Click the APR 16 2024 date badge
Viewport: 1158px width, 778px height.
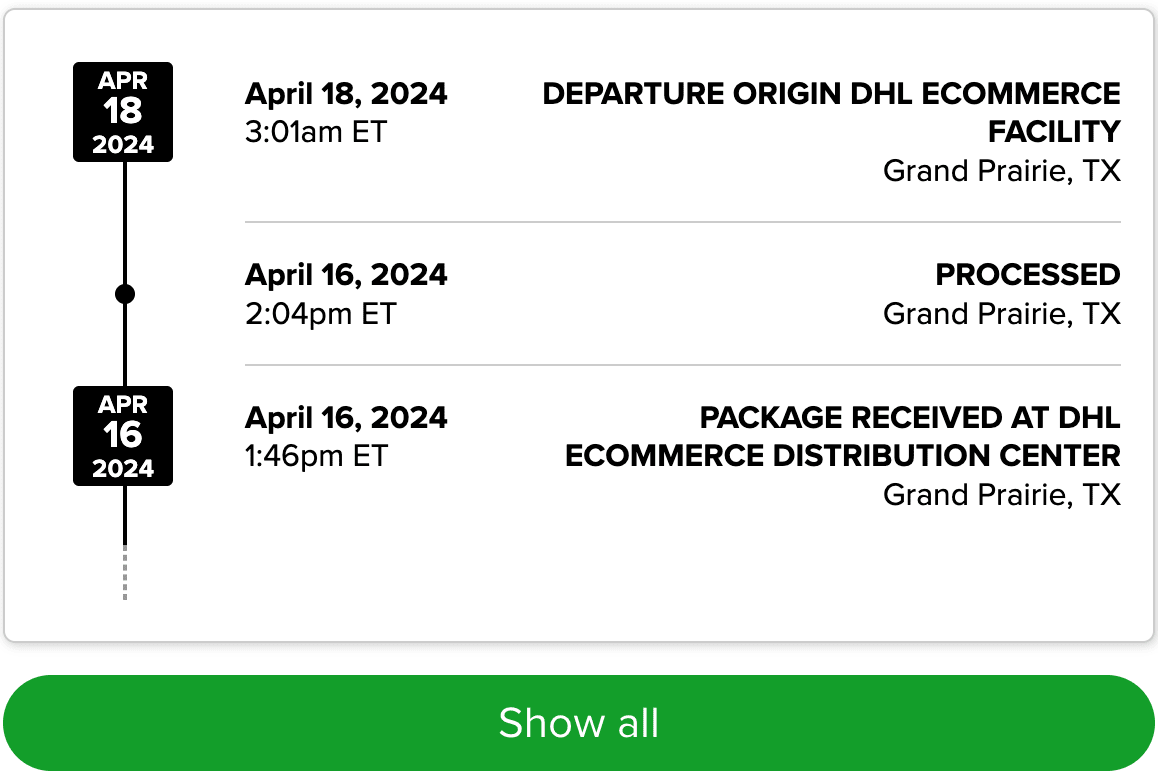[123, 436]
